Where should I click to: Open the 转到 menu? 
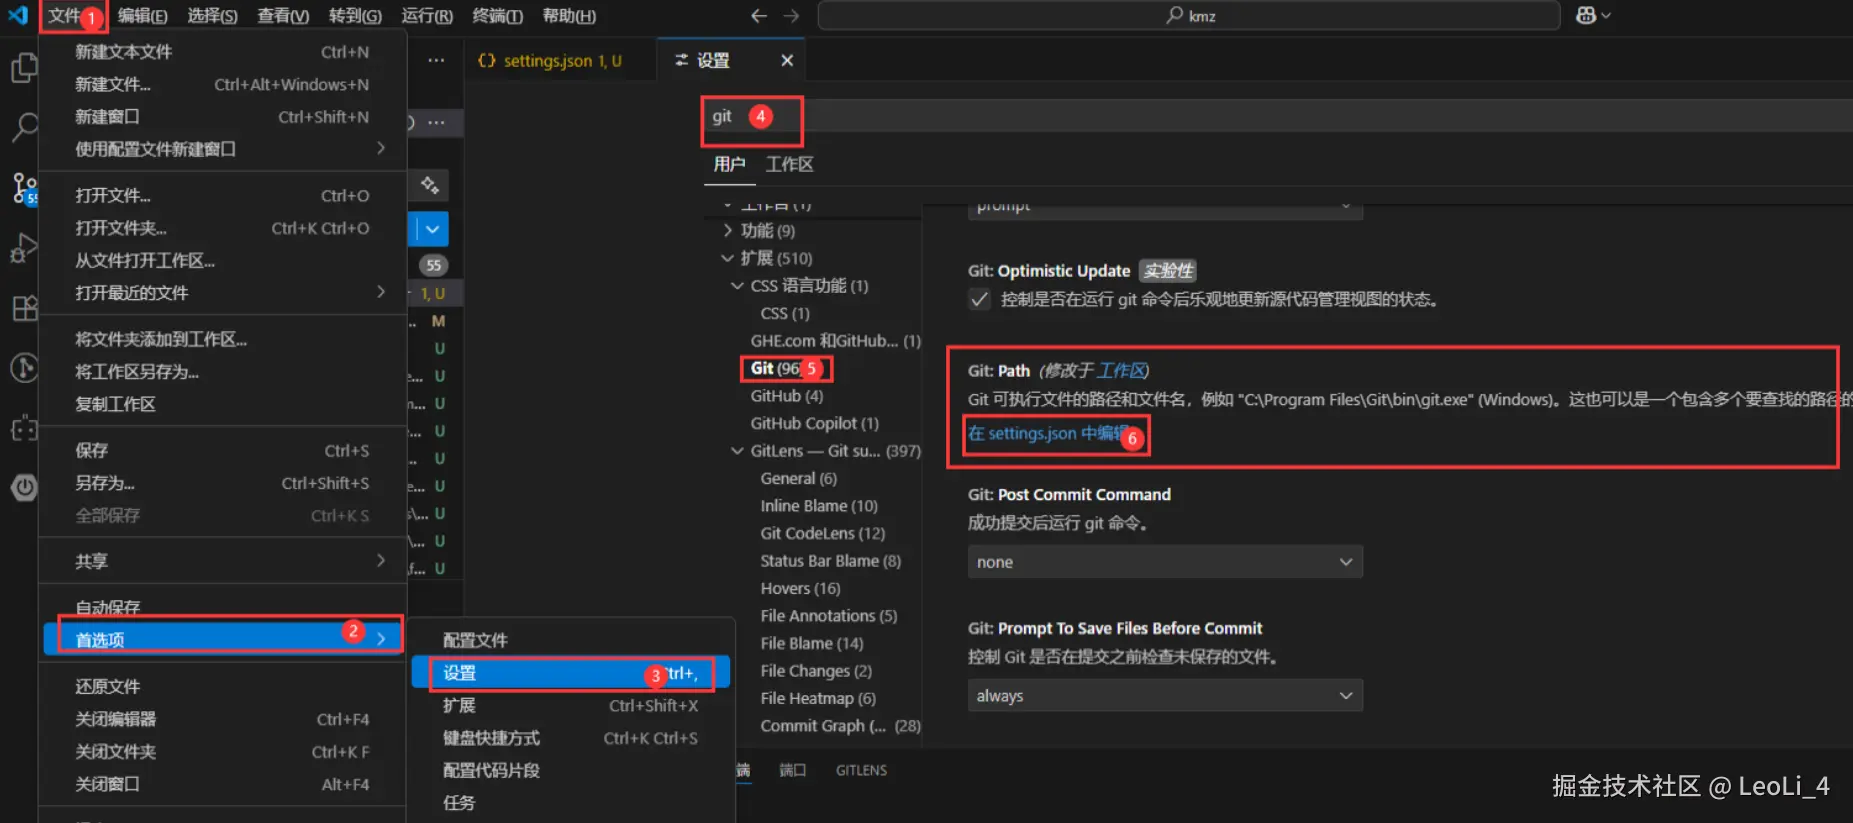(x=355, y=16)
